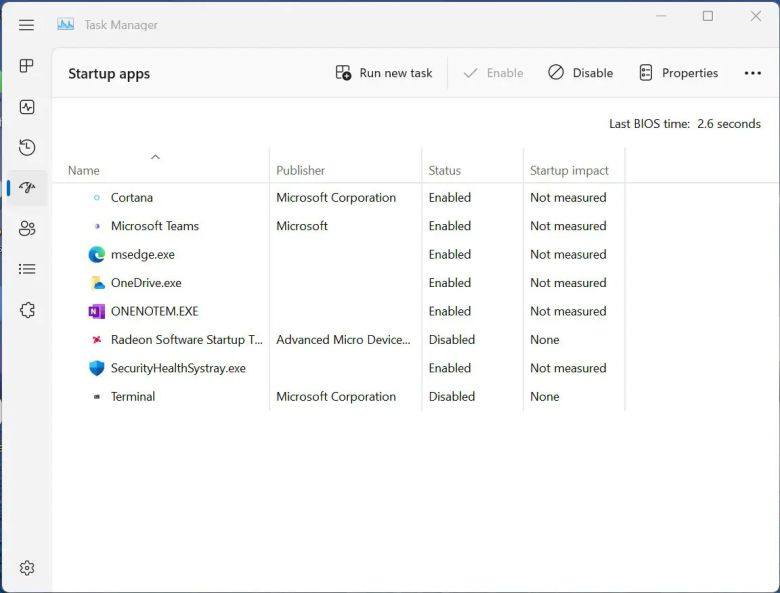The width and height of the screenshot is (780, 593).
Task: Sort by Status column header
Action: point(444,170)
